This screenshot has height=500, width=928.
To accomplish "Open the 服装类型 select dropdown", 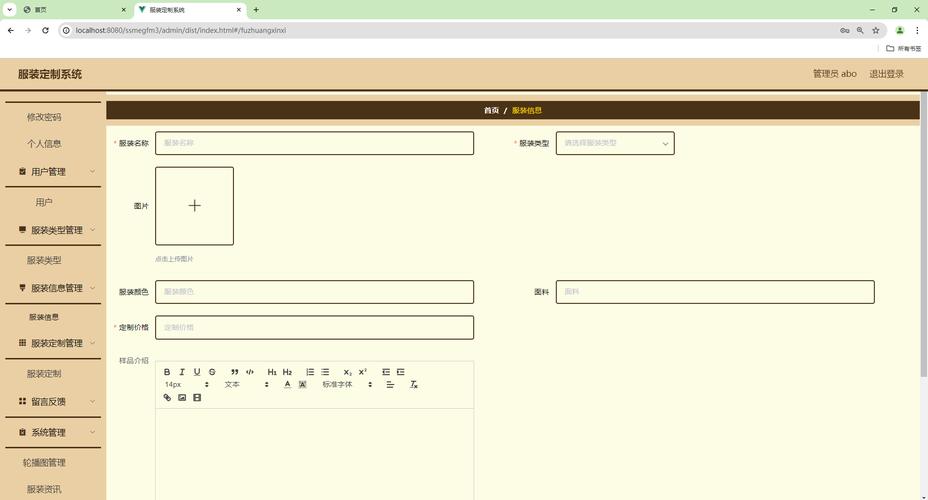I will (615, 143).
